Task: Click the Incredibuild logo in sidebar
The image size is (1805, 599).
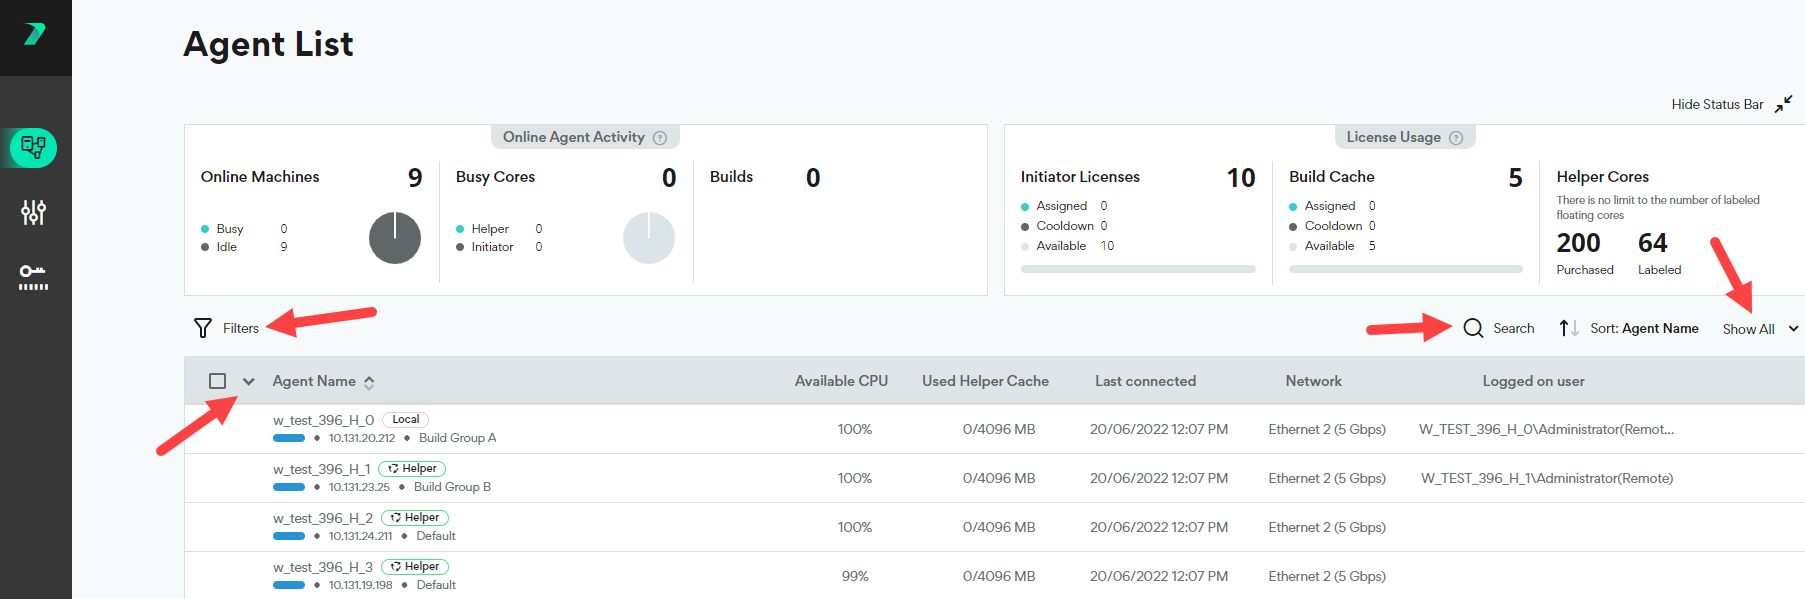Action: click(x=35, y=34)
